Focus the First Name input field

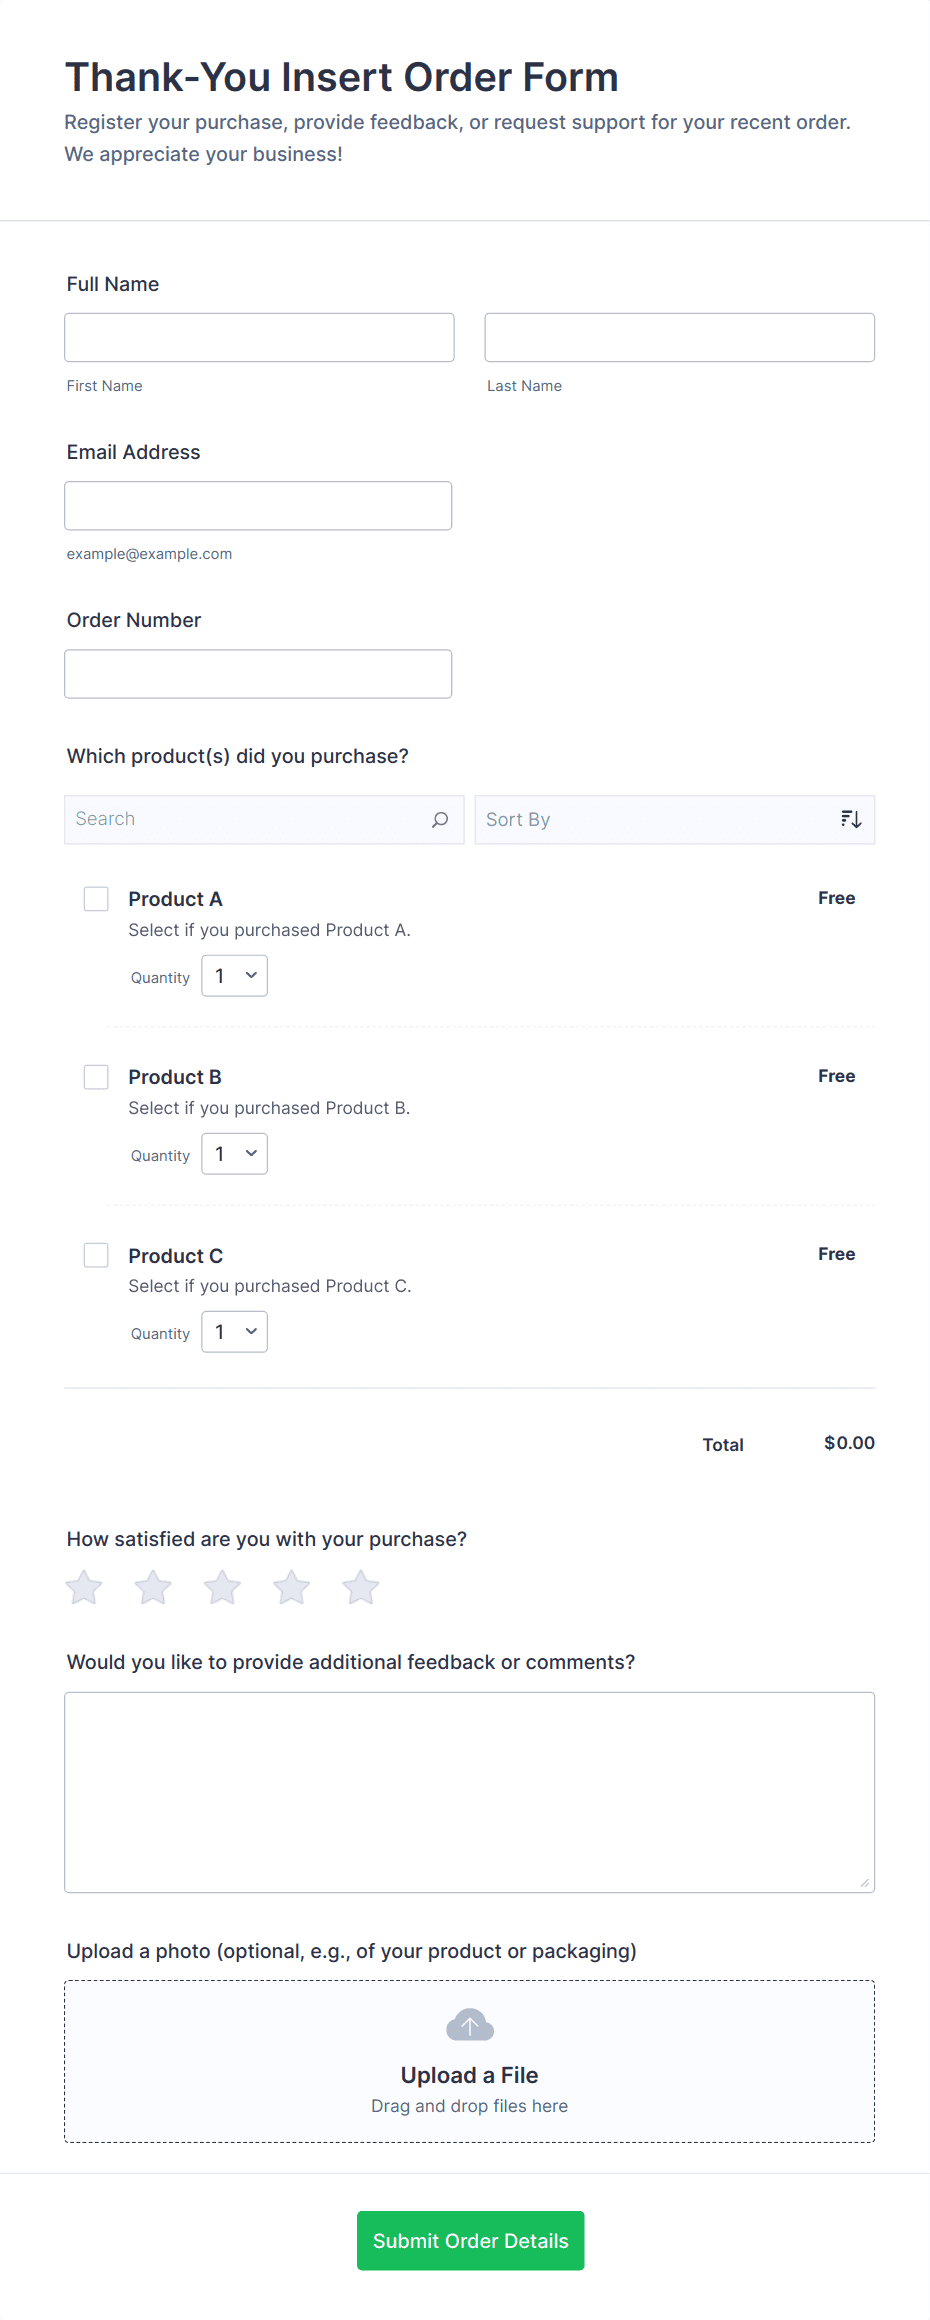[x=259, y=338]
